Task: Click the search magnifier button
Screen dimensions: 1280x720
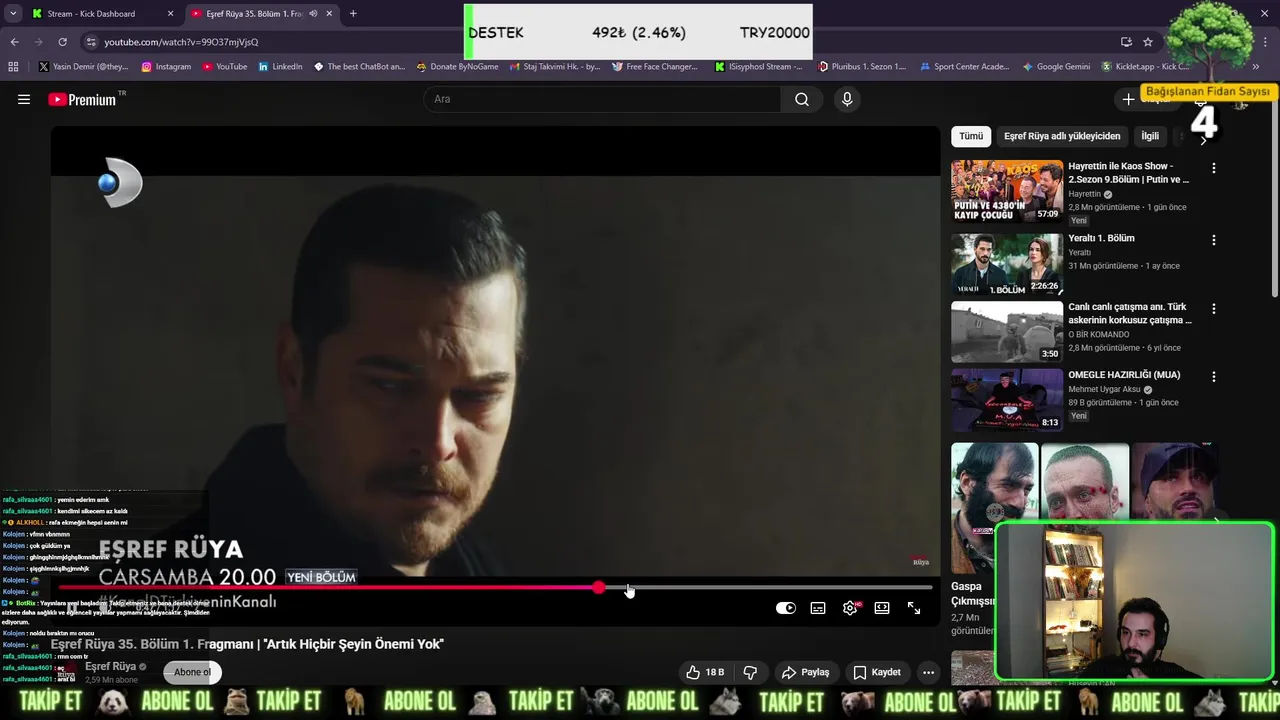Action: pyautogui.click(x=802, y=99)
